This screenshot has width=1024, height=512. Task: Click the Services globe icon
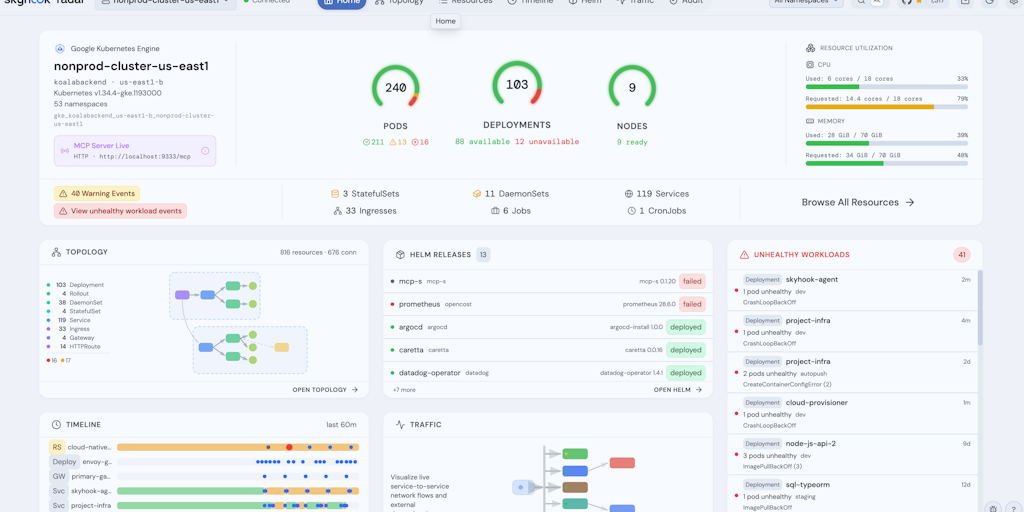coord(629,194)
